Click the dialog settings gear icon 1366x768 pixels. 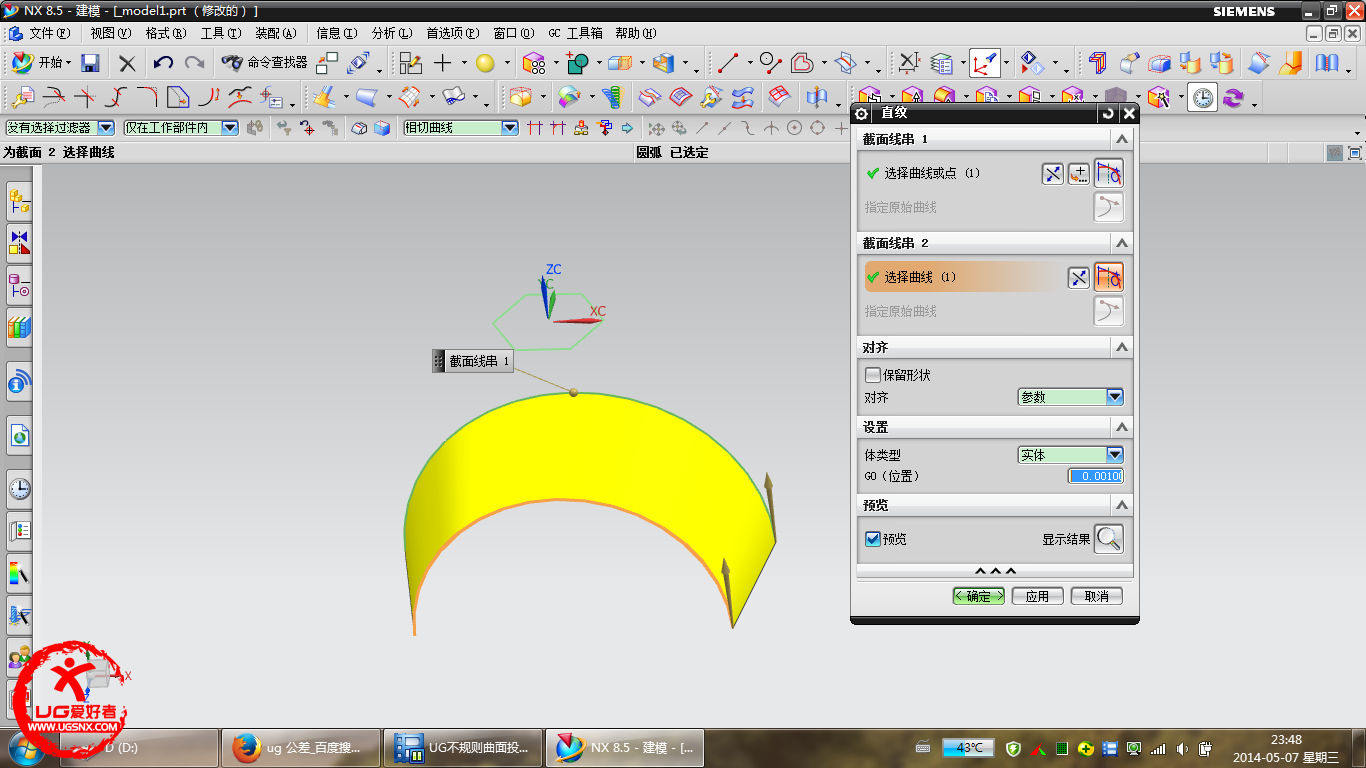pos(863,113)
